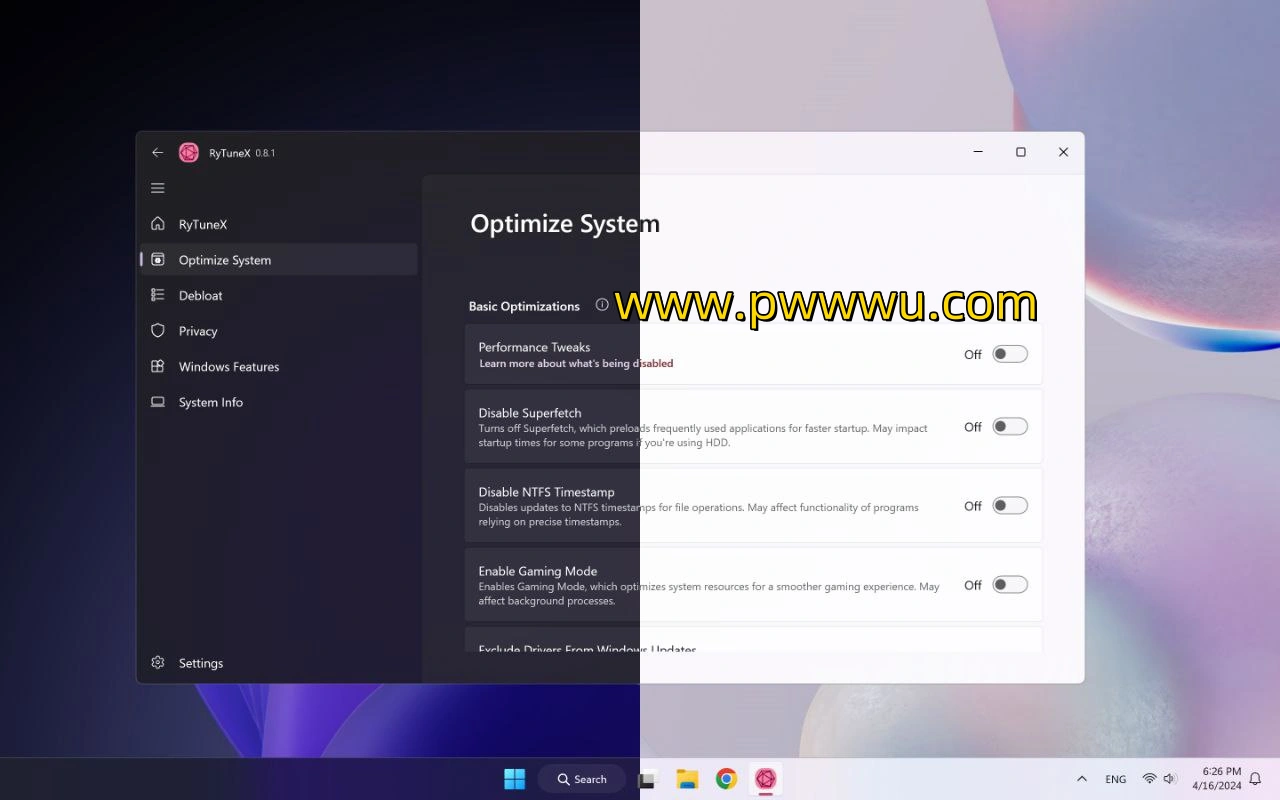Click the home icon beside RyTuneX
Viewport: 1280px width, 800px height.
click(x=157, y=224)
